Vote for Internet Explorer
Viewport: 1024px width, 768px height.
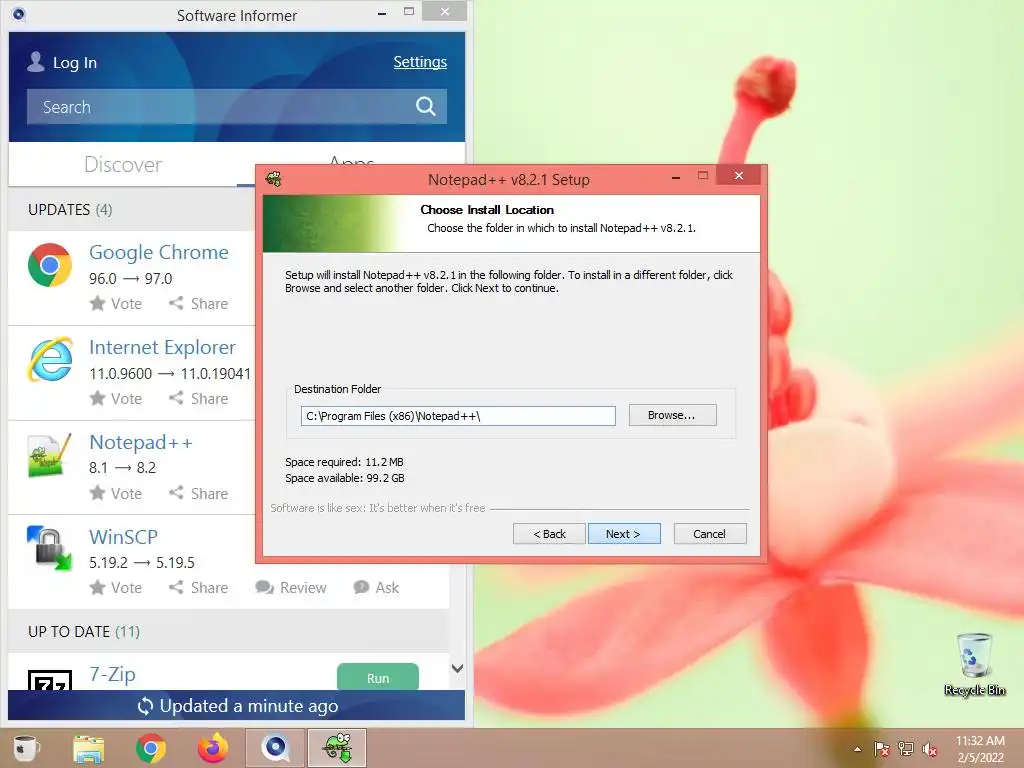coord(116,398)
